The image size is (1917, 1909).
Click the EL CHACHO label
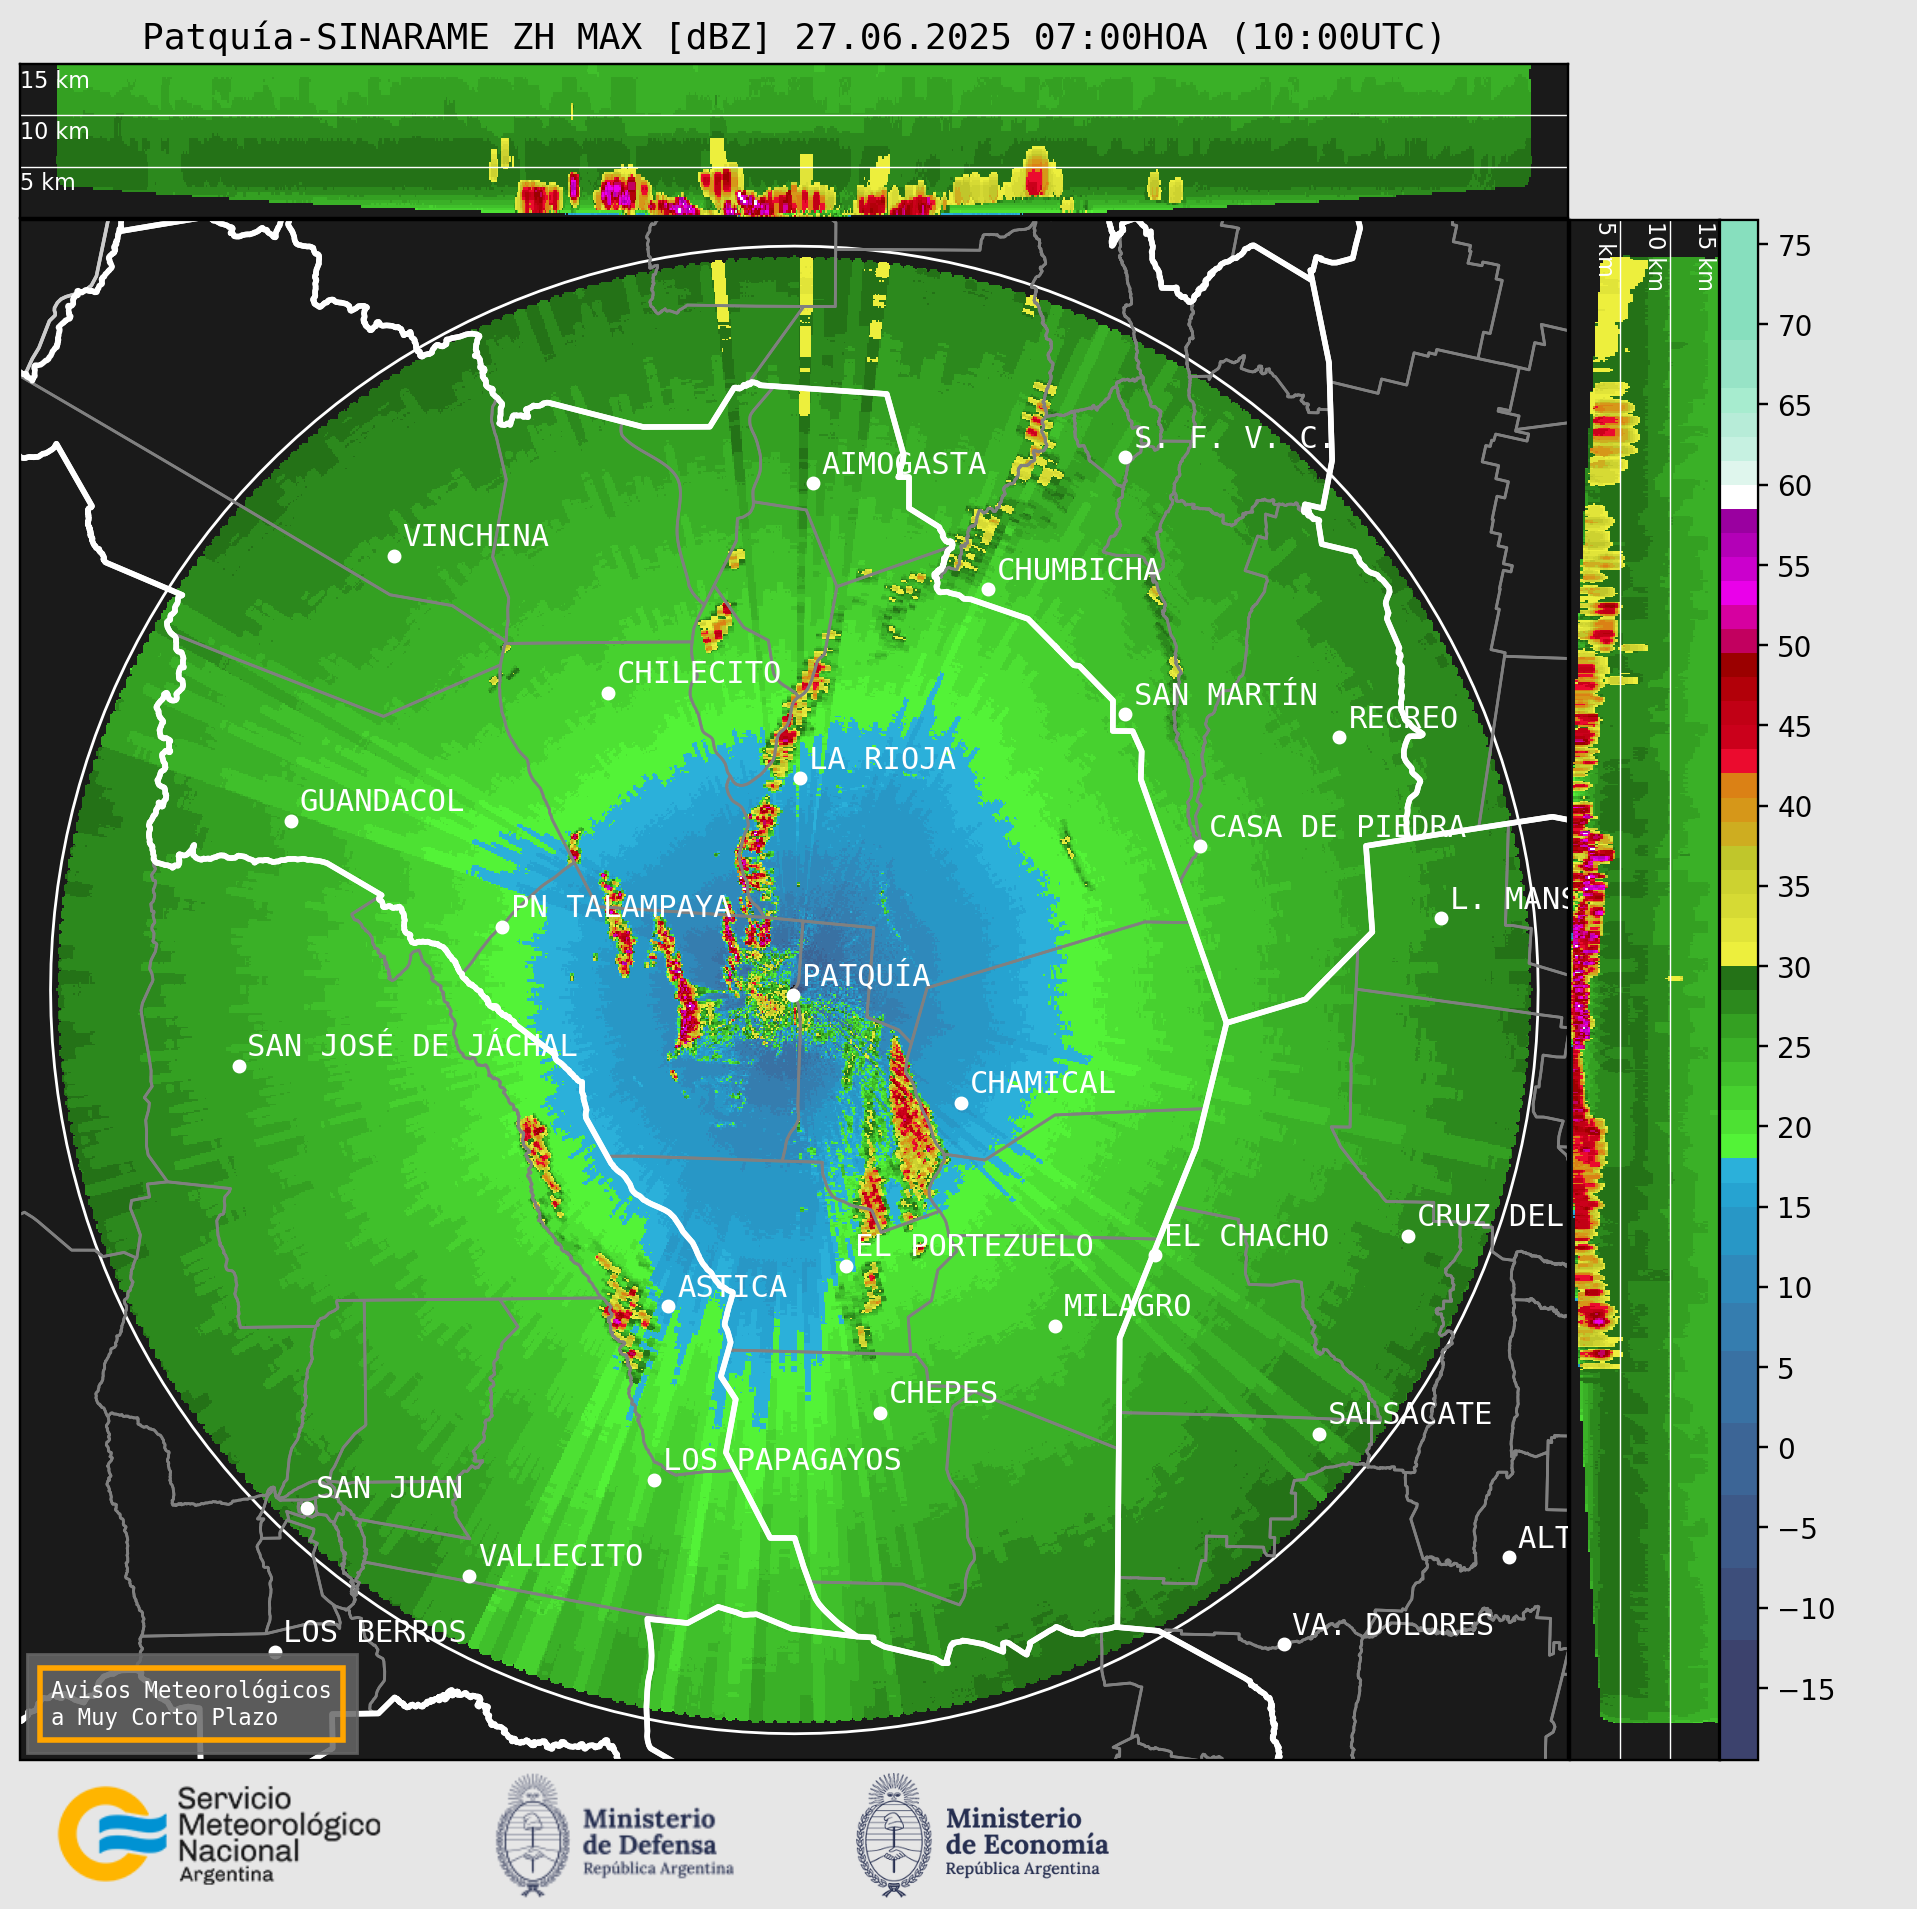[x=1247, y=1235]
